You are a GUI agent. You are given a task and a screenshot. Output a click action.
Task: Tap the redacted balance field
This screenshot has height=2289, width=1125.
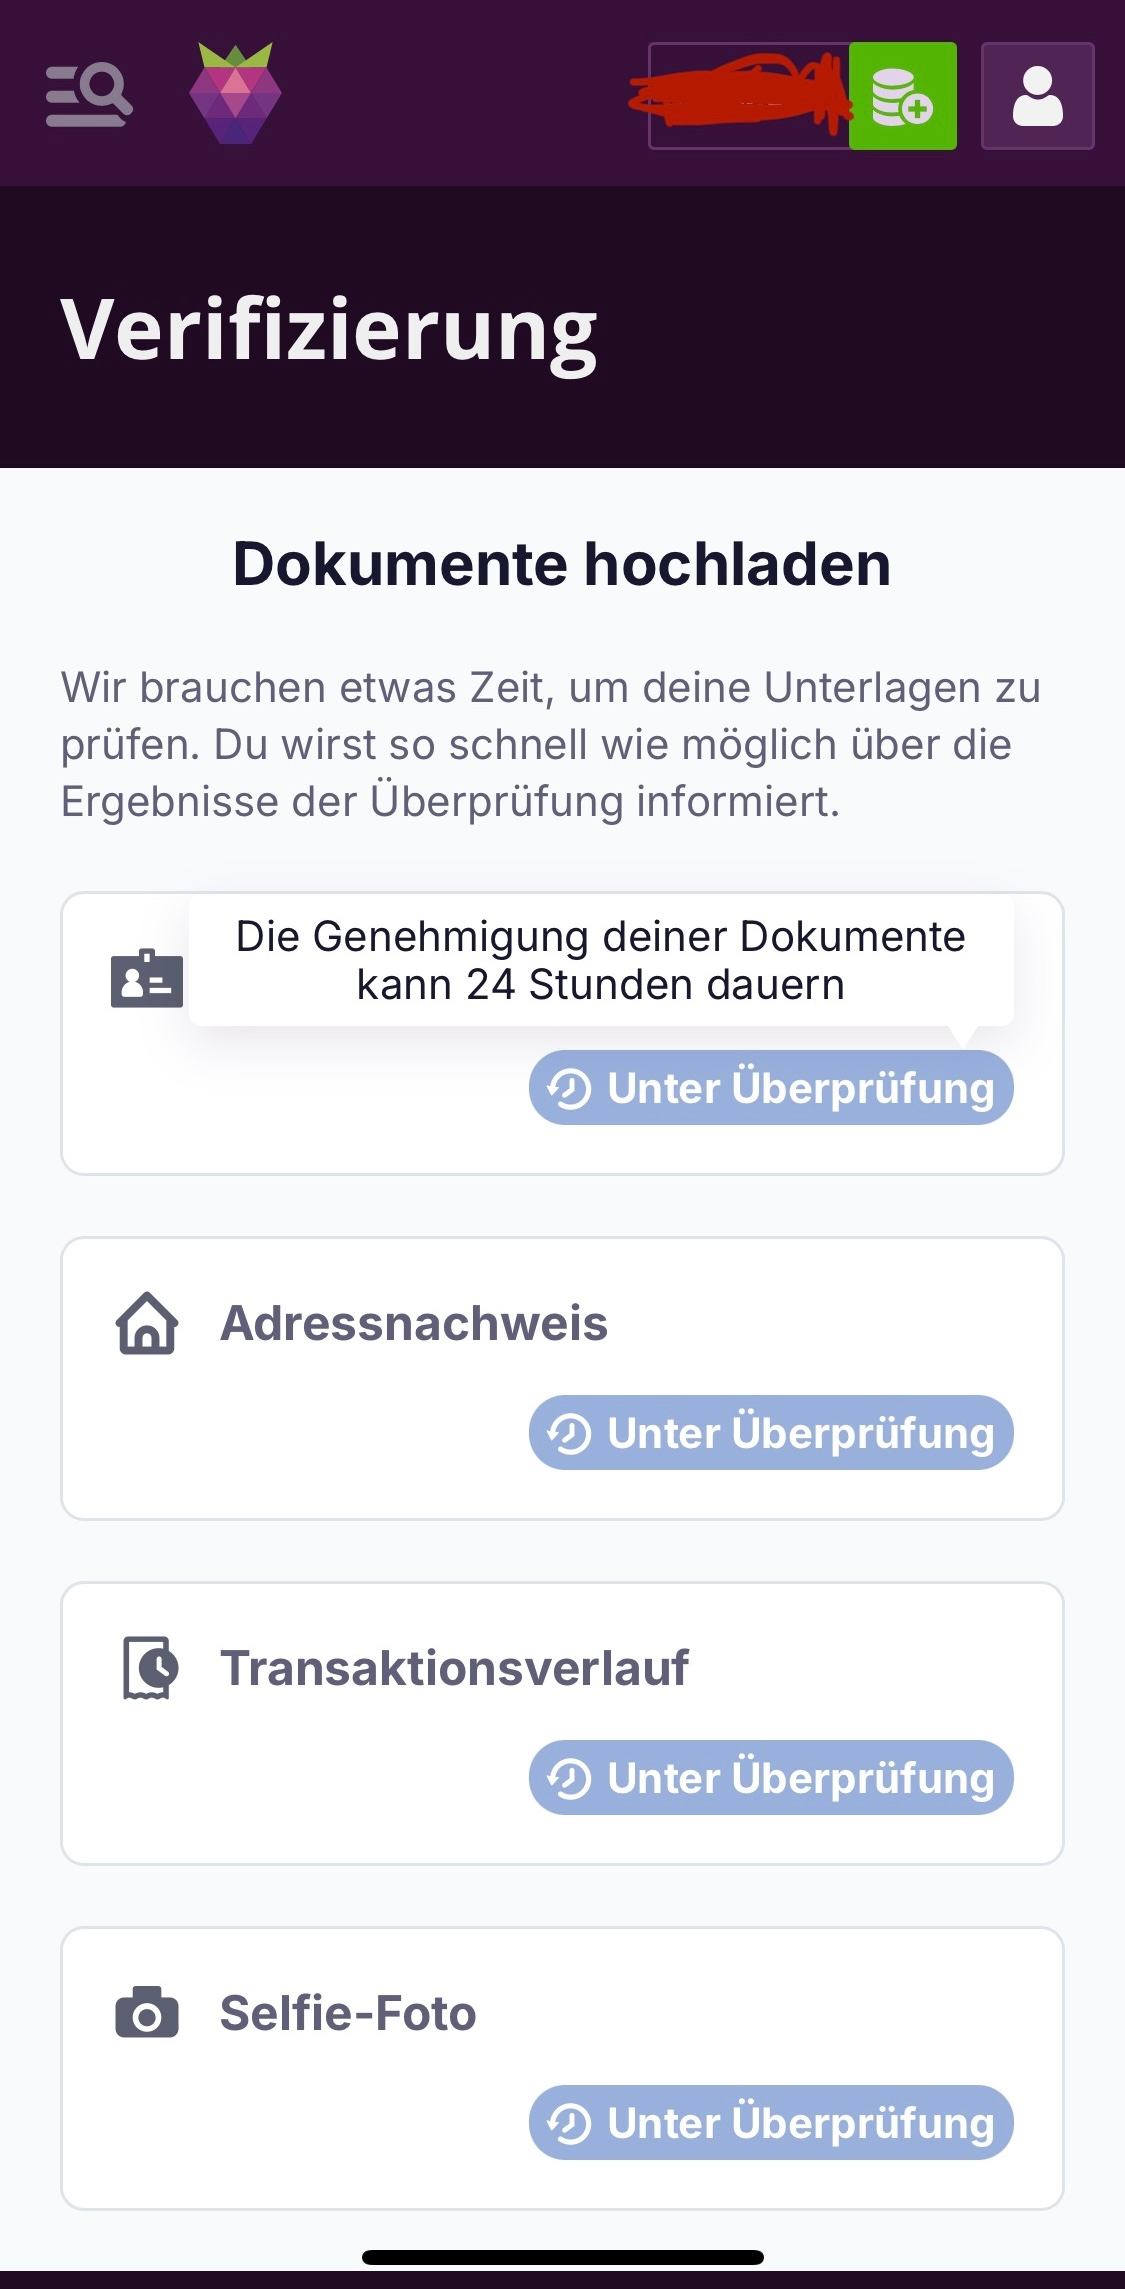(x=748, y=96)
